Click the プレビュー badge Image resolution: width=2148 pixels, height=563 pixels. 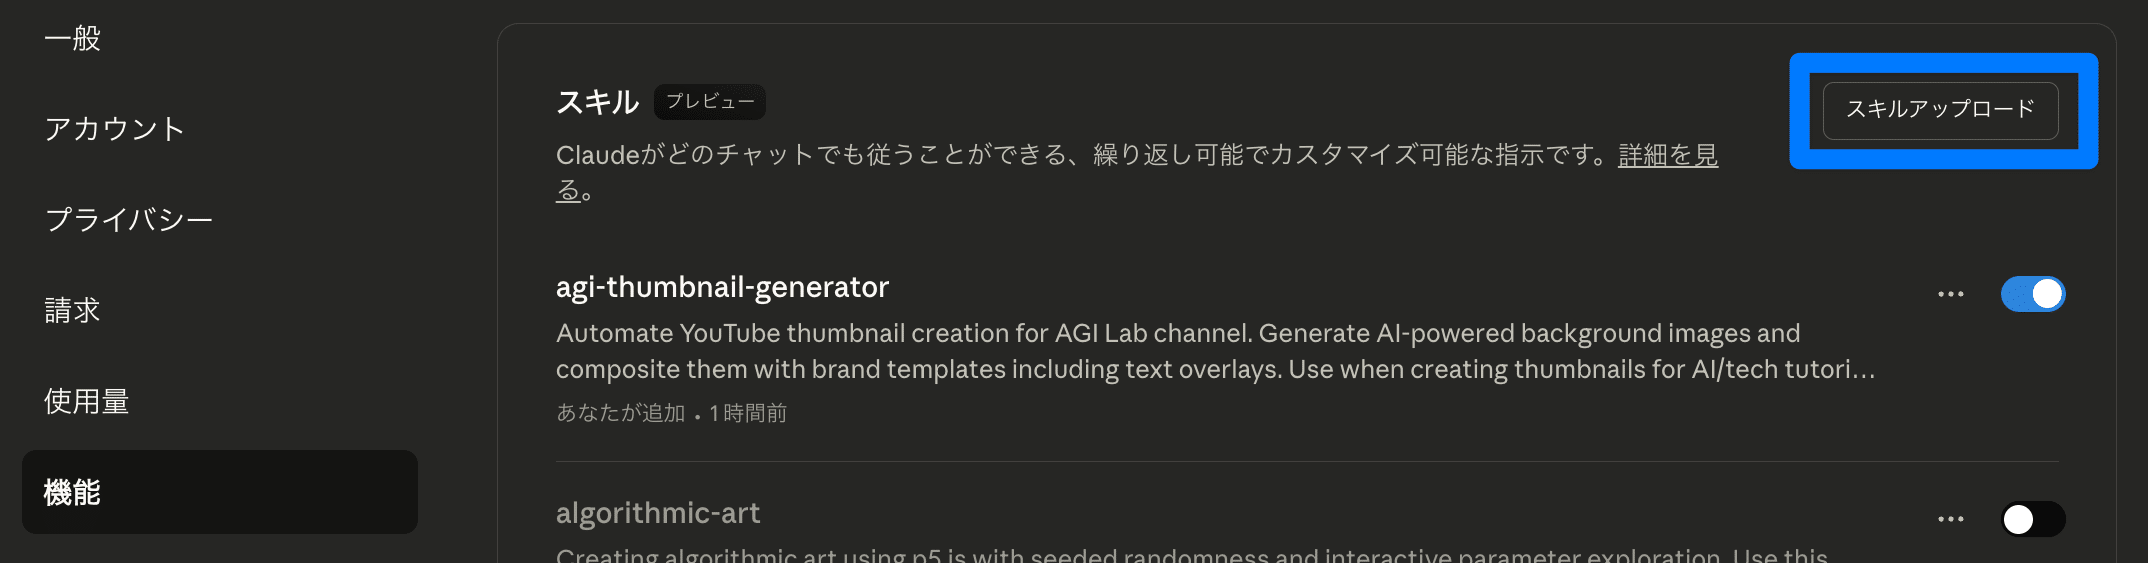(x=710, y=102)
